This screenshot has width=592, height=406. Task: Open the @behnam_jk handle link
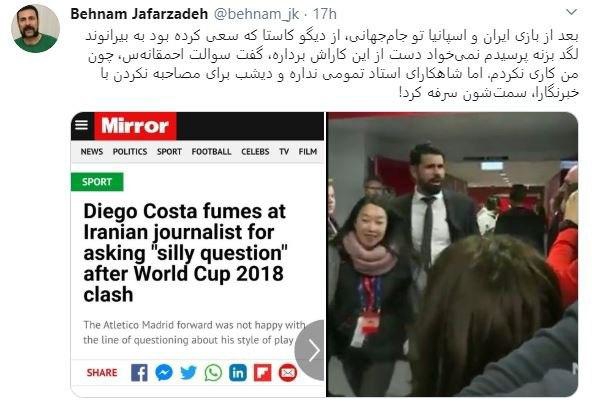(x=256, y=14)
